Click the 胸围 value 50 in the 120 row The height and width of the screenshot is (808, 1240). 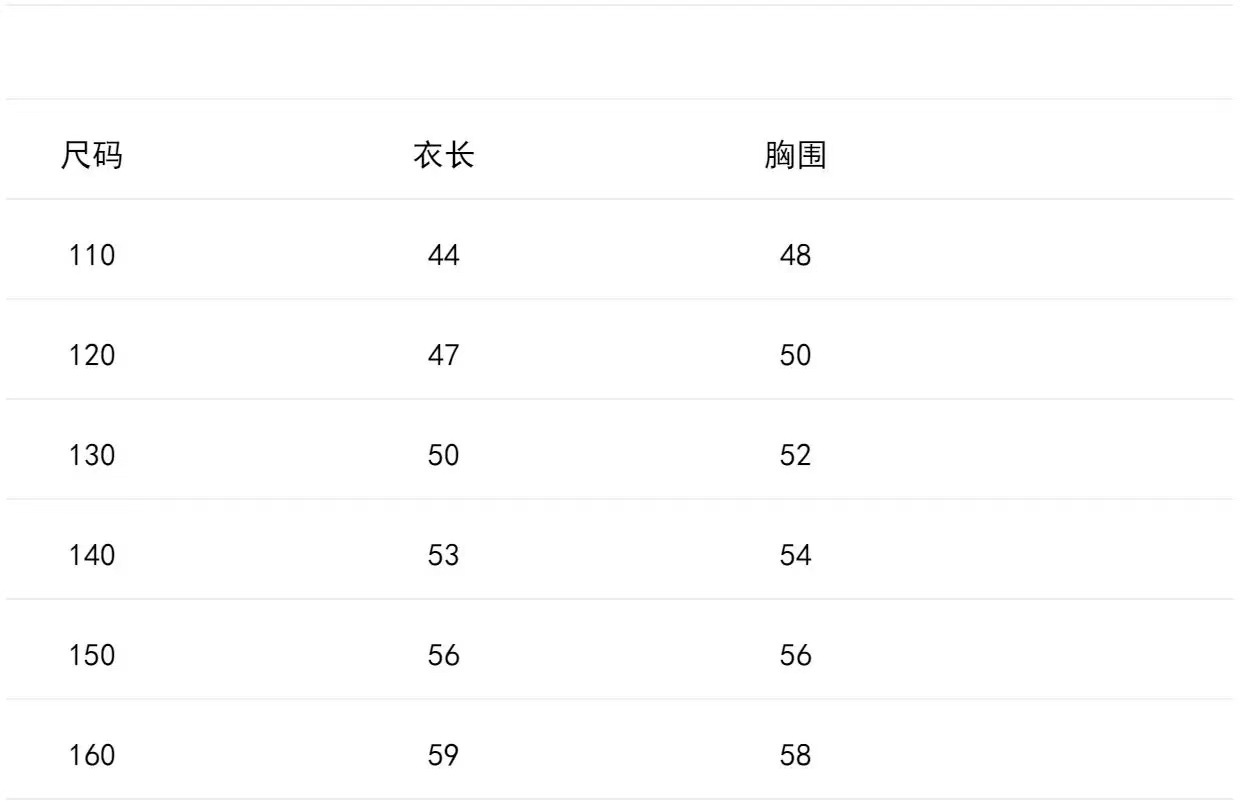pos(795,356)
